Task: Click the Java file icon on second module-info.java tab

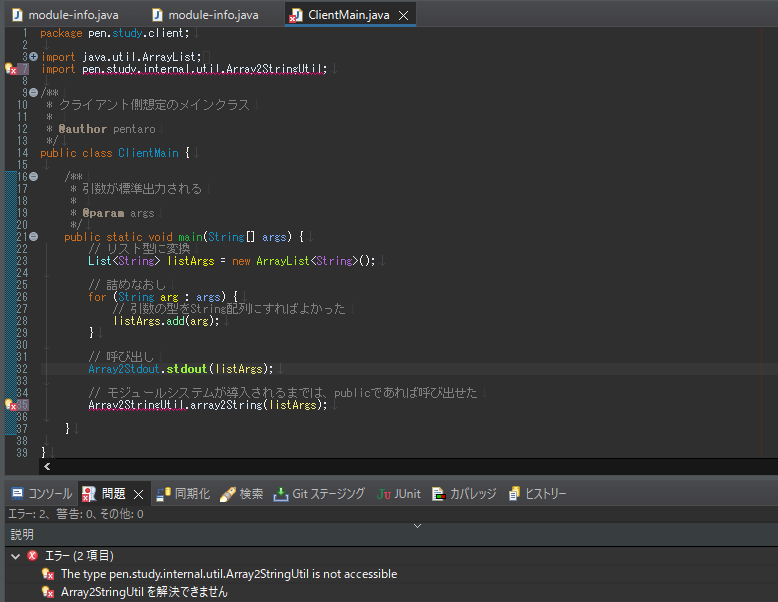Action: pyautogui.click(x=157, y=15)
